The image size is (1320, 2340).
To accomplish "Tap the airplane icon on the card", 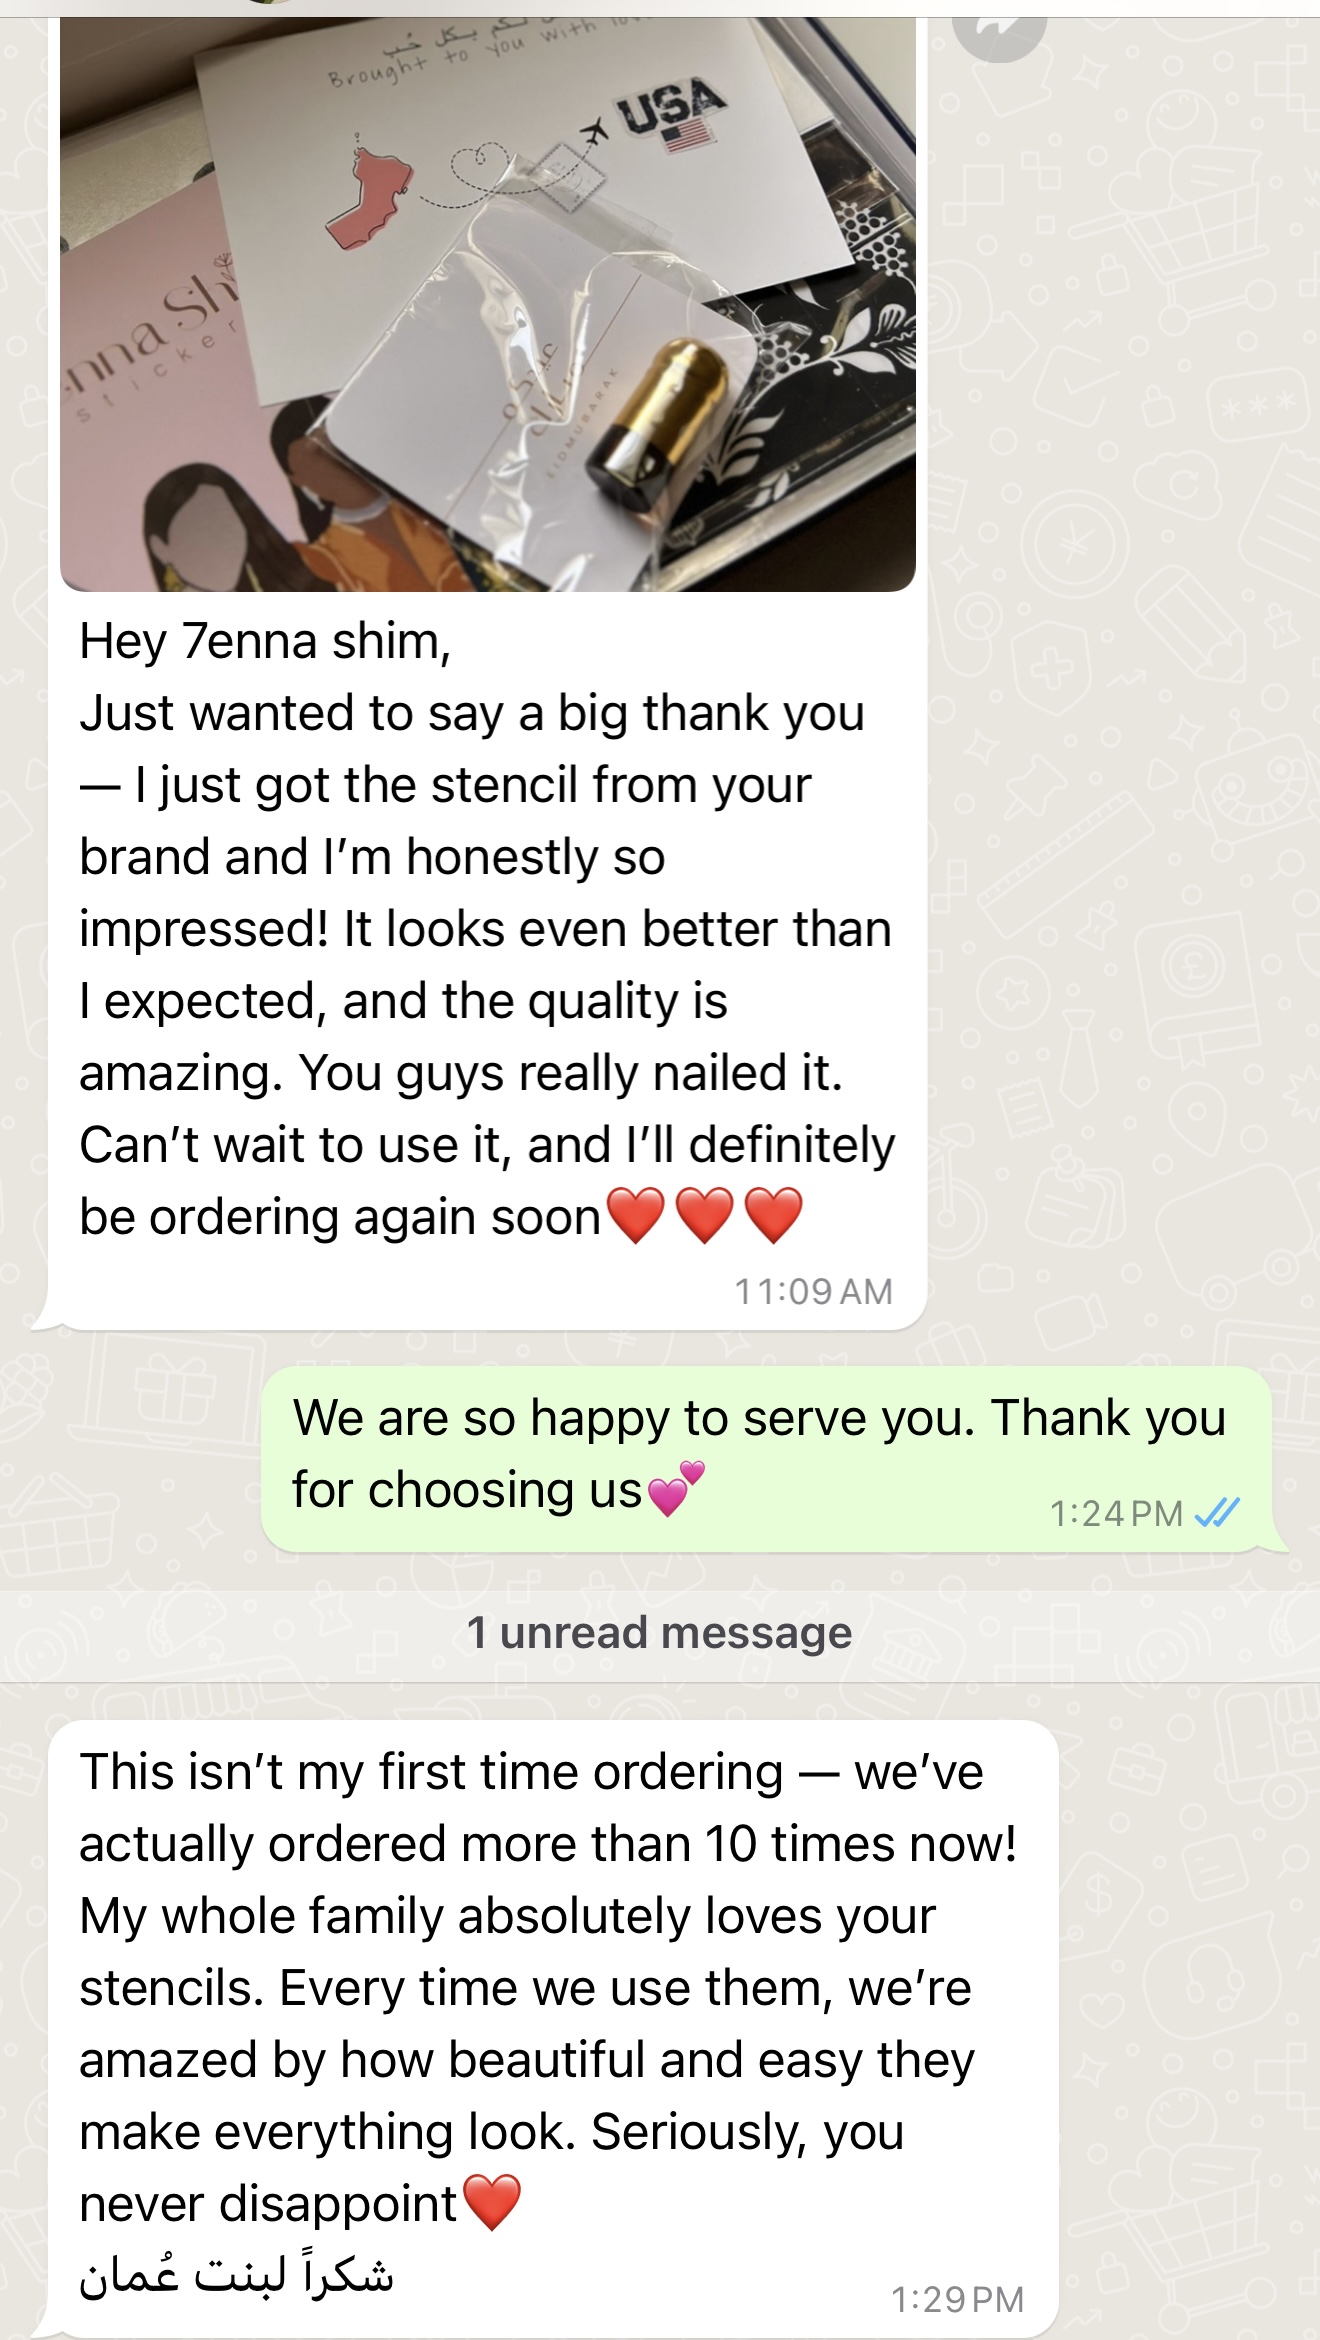I will (595, 132).
